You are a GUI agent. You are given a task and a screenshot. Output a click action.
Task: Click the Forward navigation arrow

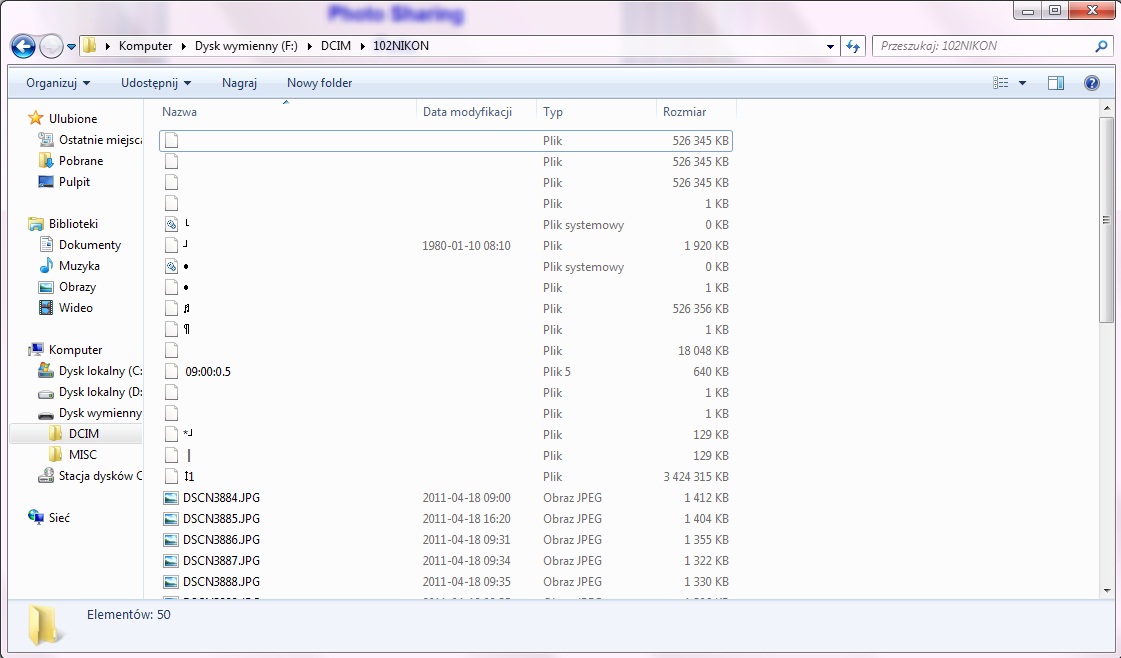click(51, 46)
